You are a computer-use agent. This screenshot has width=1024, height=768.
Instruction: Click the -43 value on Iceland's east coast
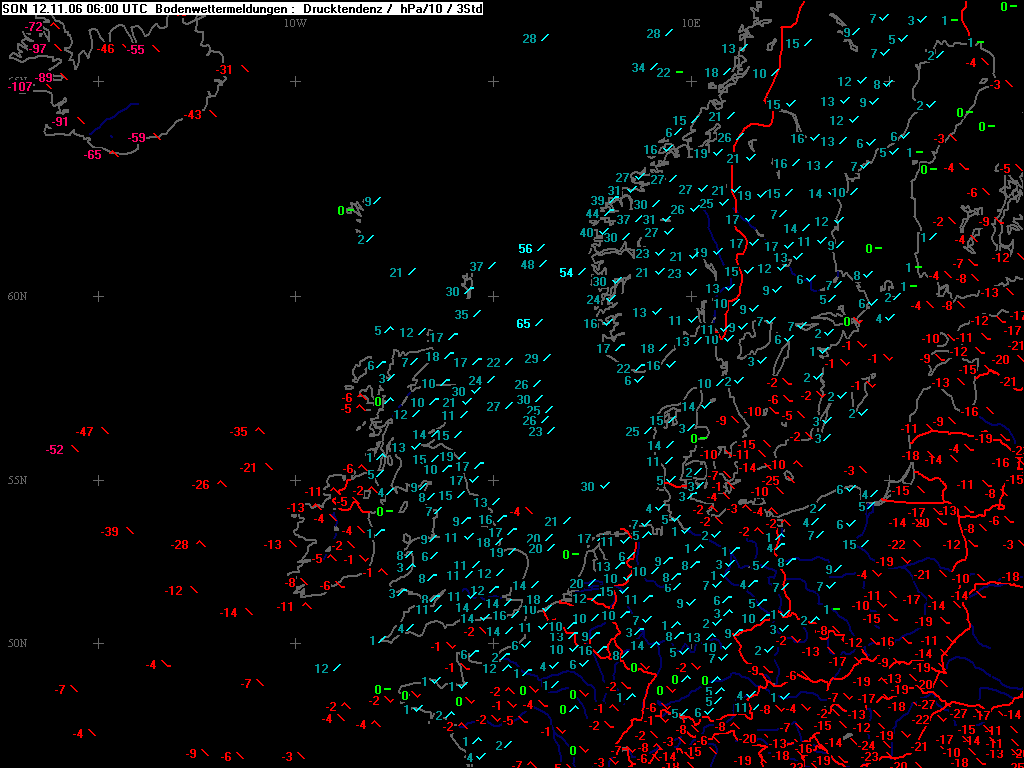click(192, 115)
